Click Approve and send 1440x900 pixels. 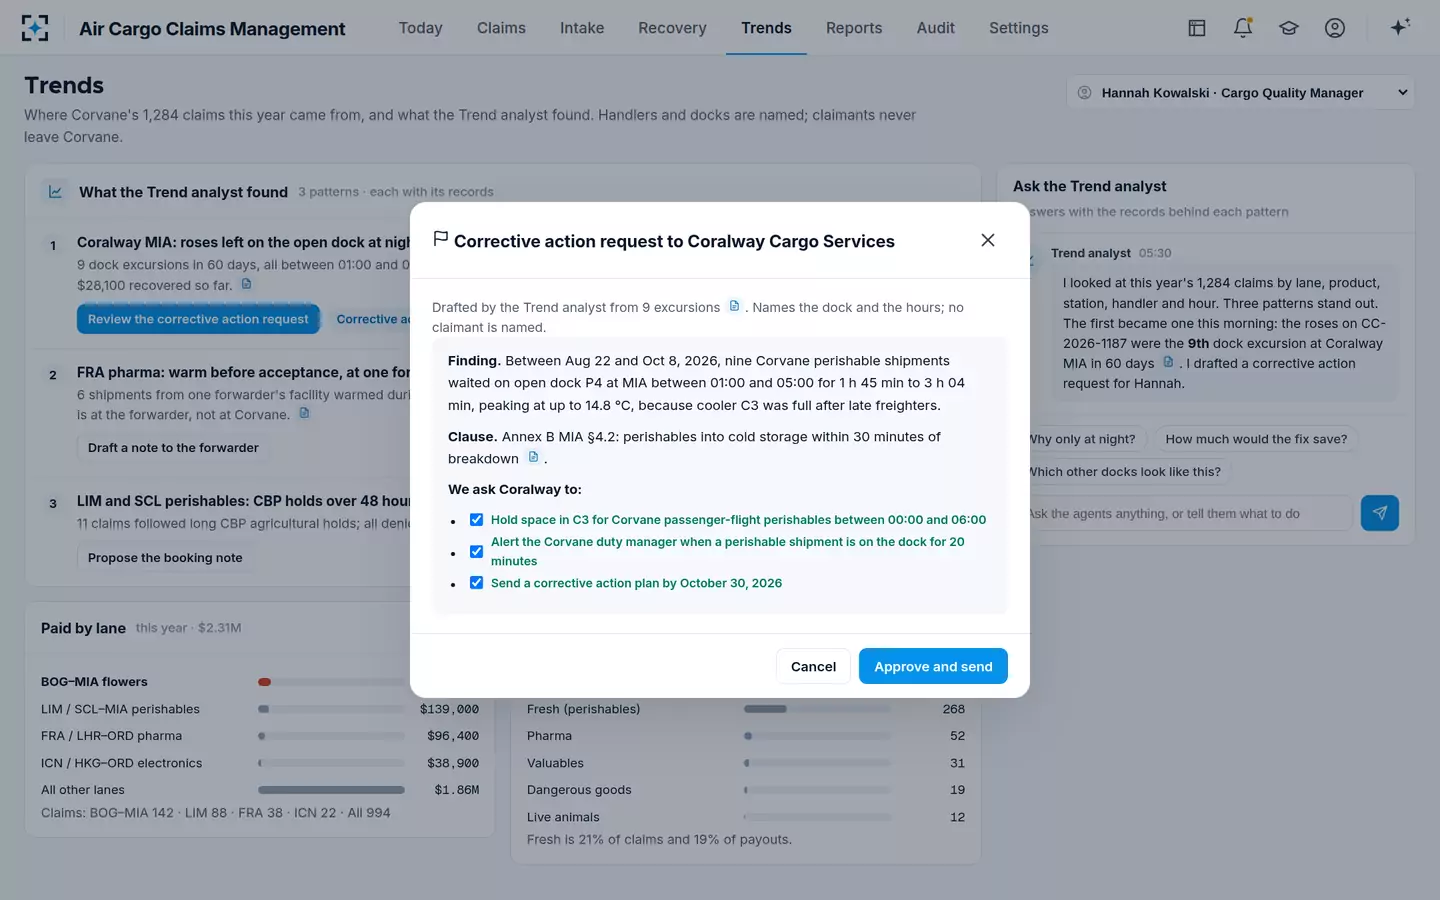[x=933, y=666]
